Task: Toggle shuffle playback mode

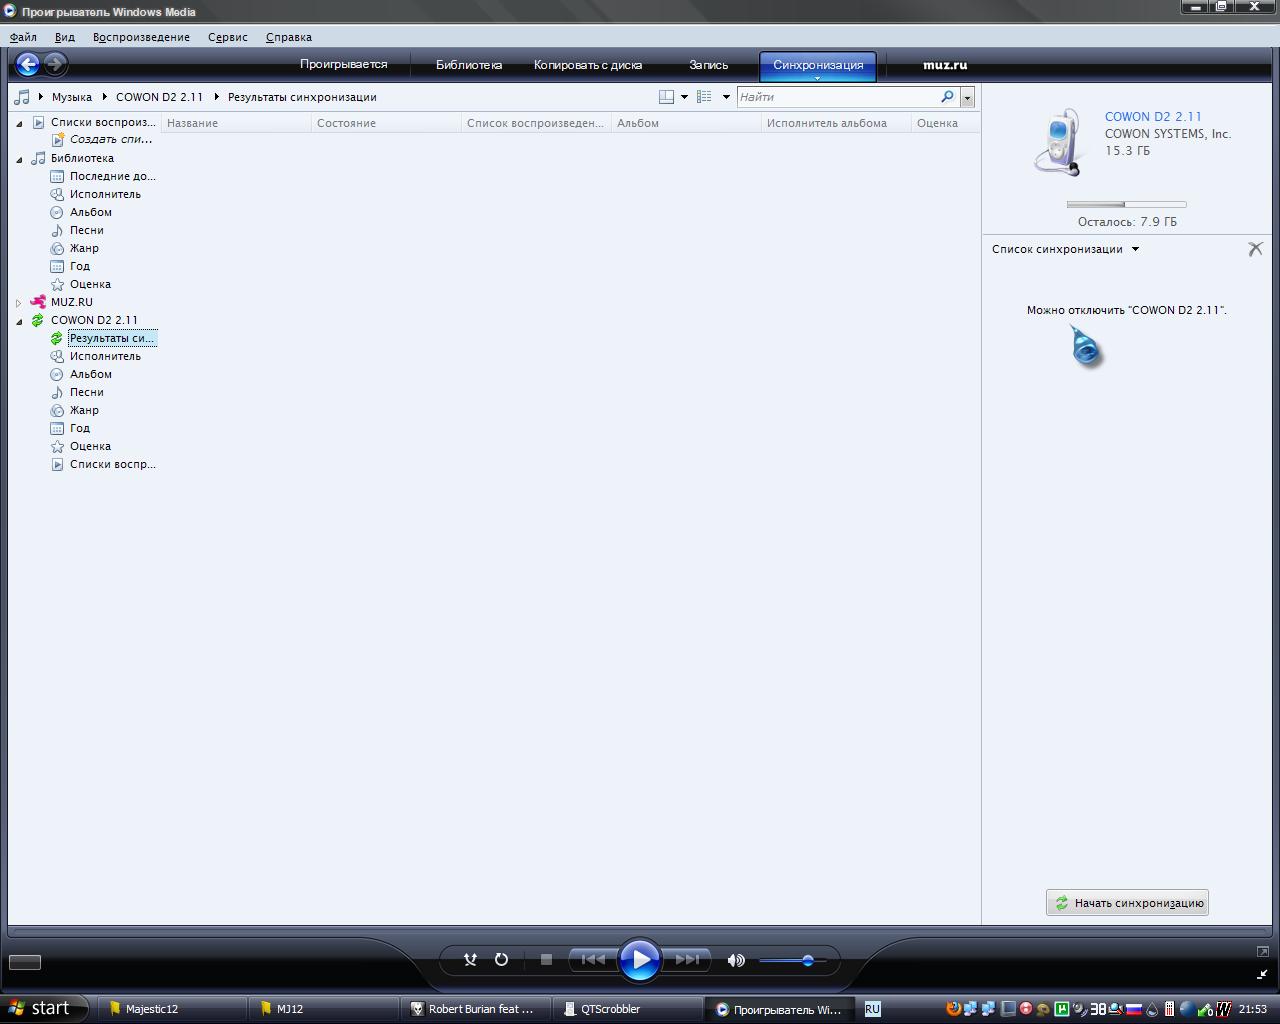Action: pos(470,960)
